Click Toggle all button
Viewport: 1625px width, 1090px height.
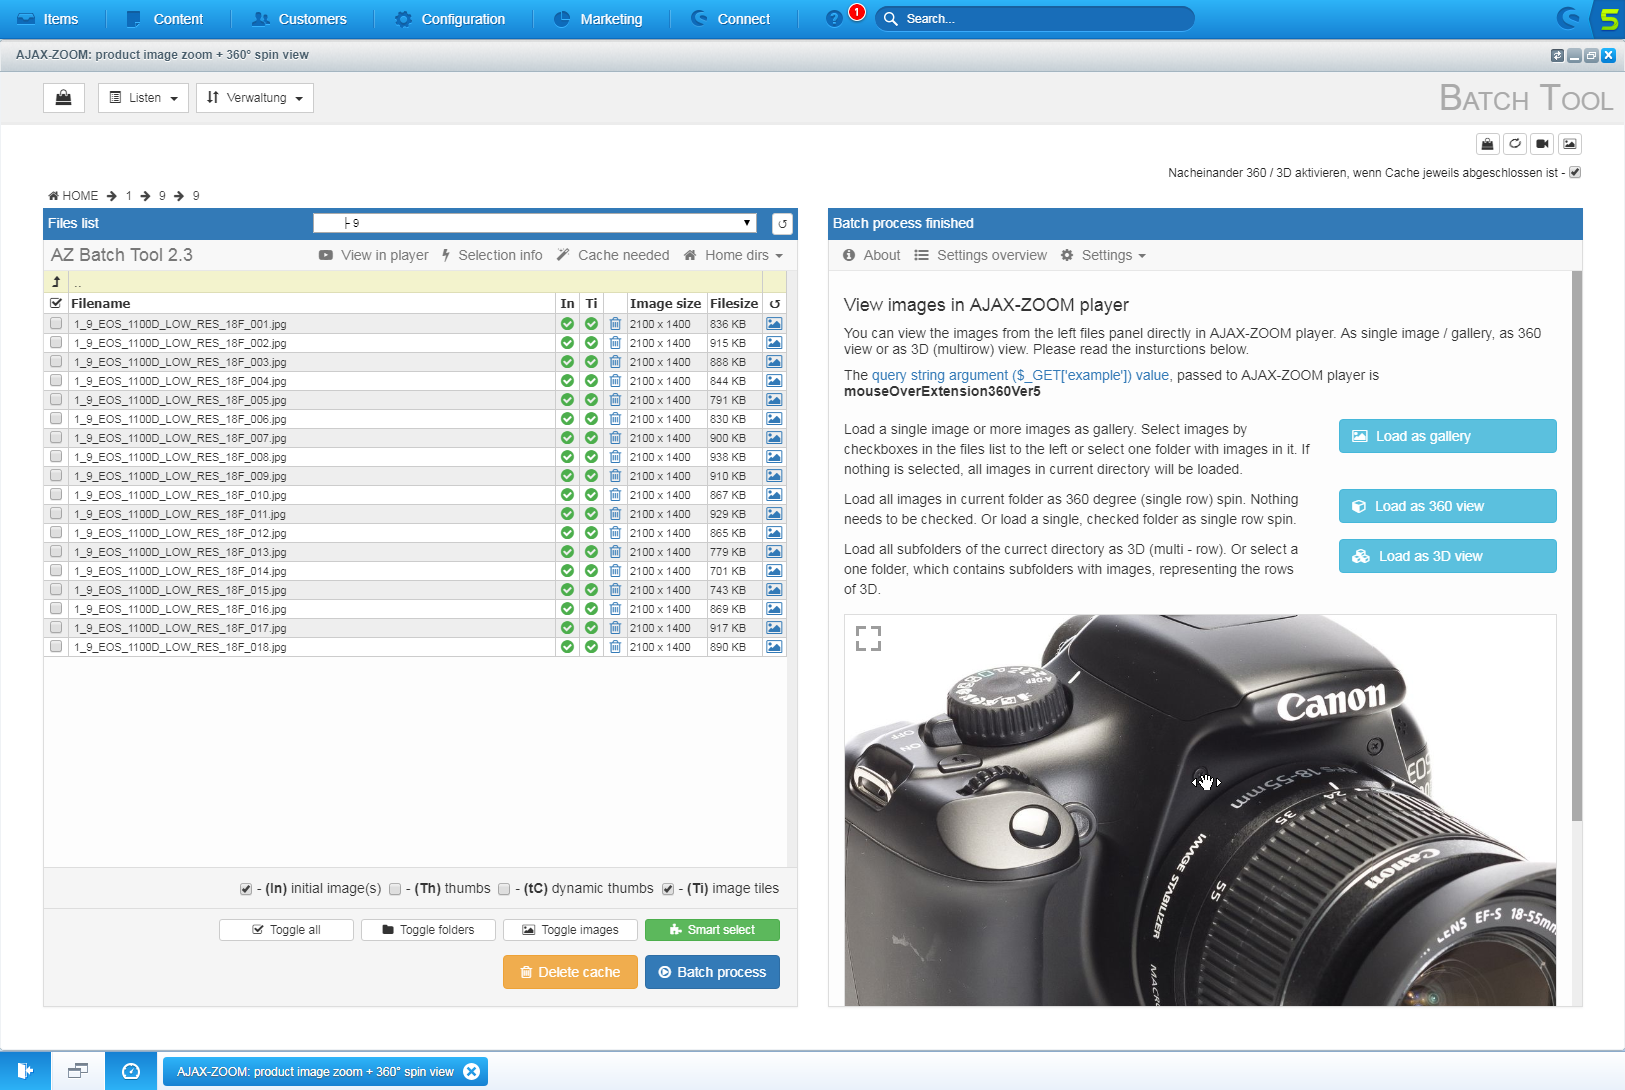click(286, 930)
